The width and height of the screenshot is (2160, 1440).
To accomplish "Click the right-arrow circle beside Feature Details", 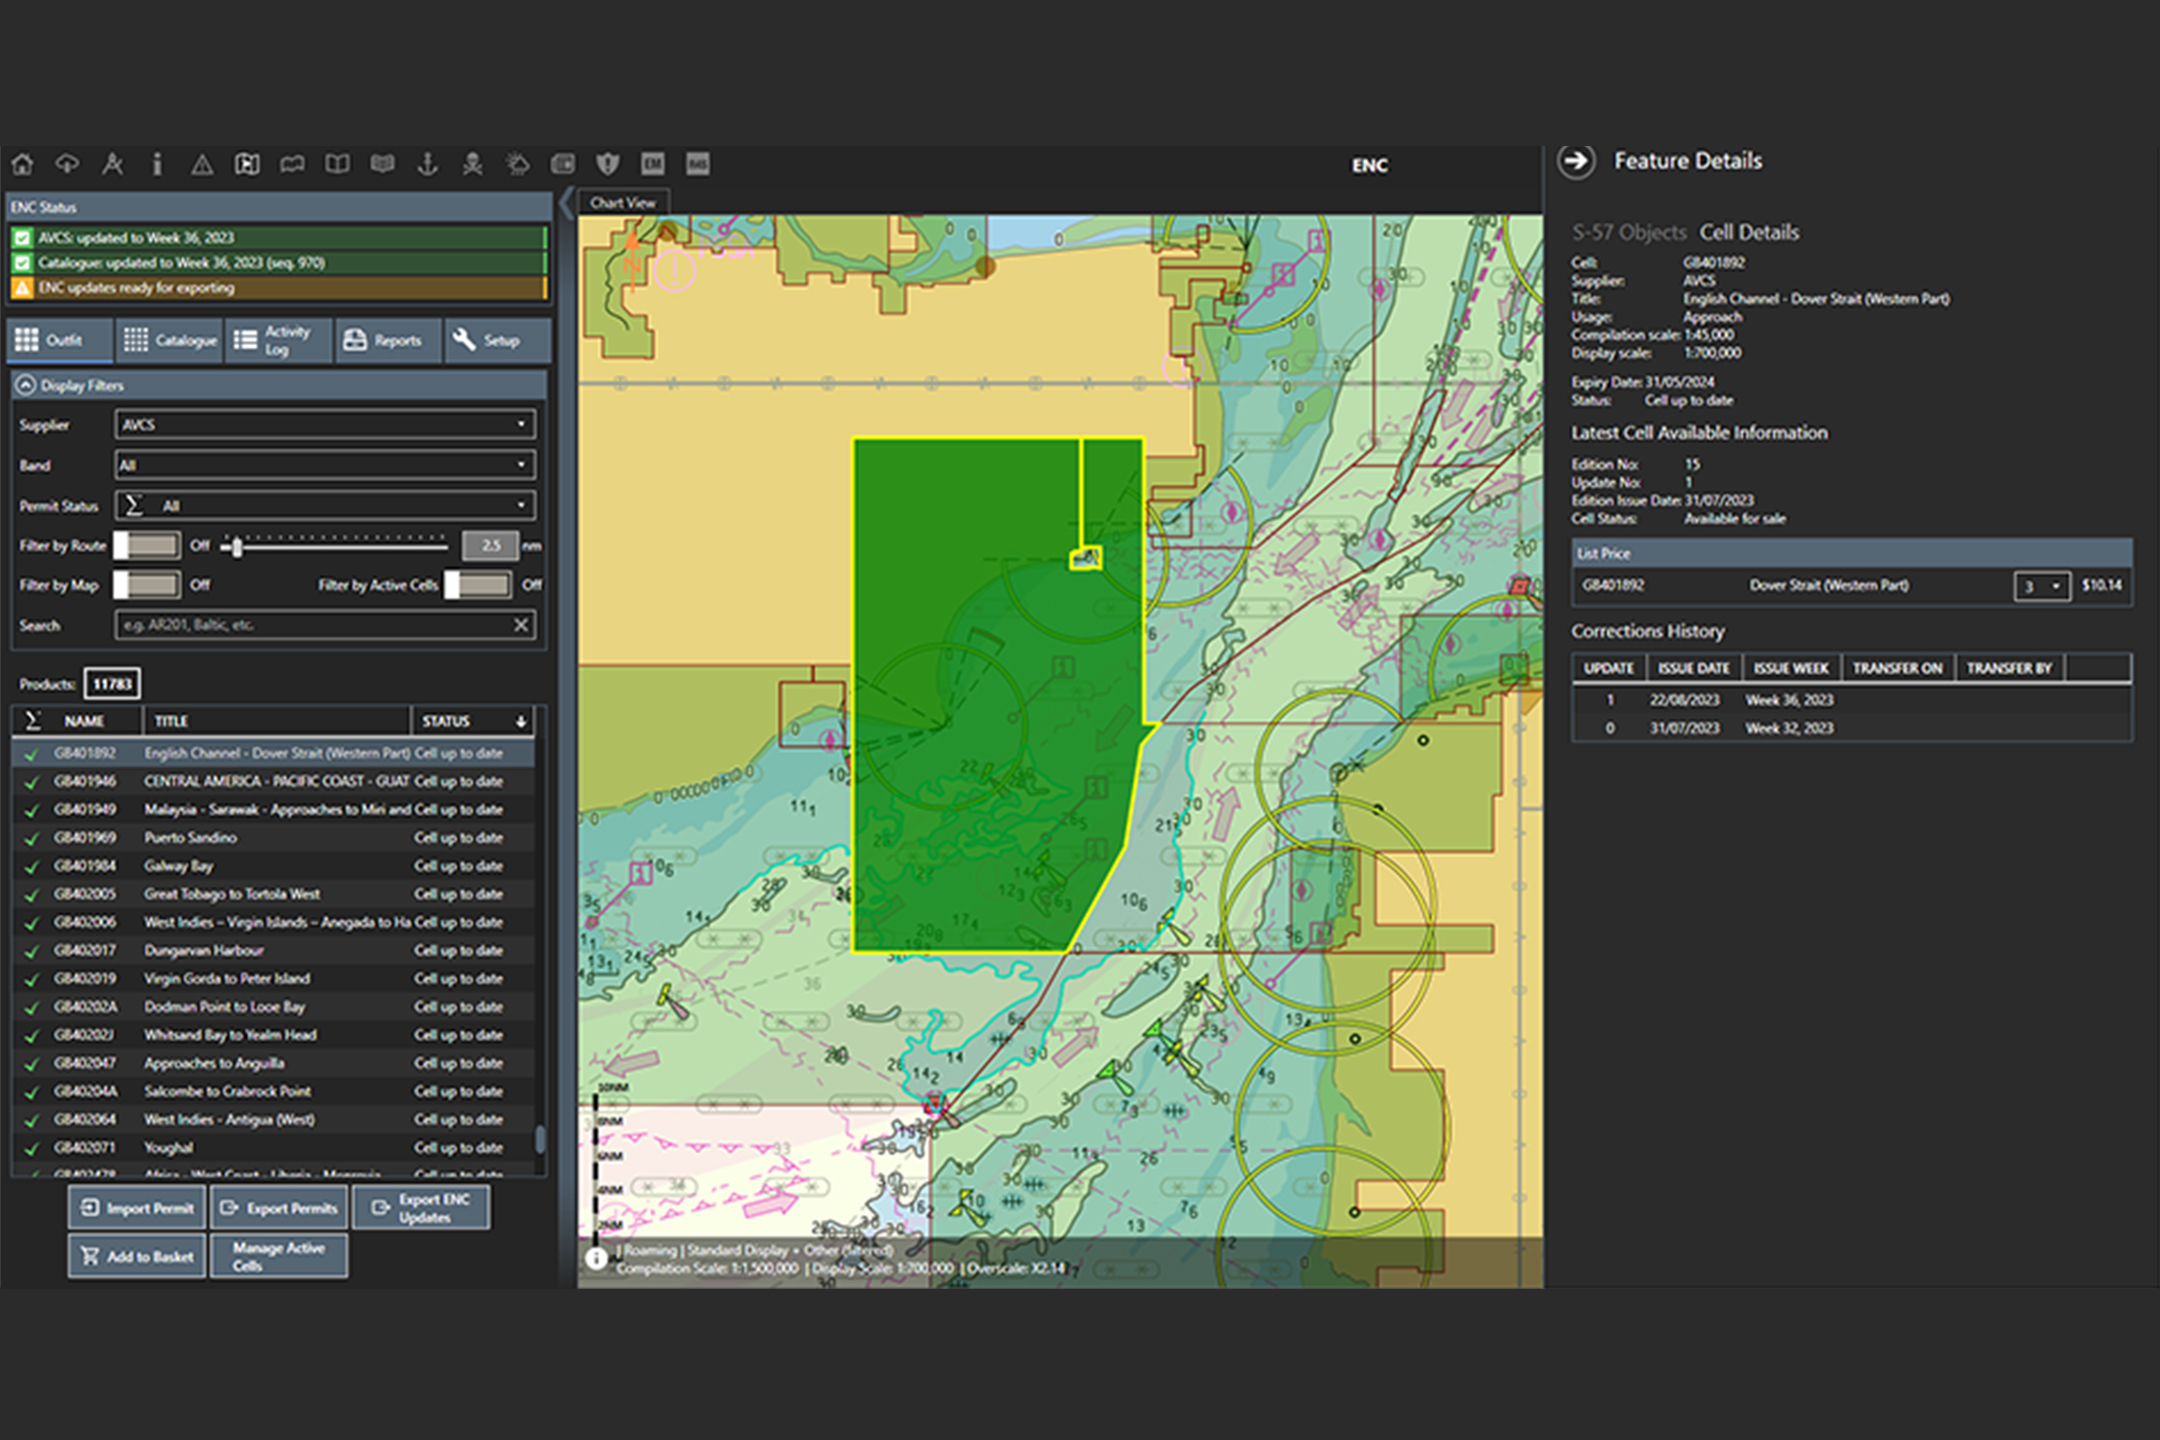I will (x=1577, y=161).
